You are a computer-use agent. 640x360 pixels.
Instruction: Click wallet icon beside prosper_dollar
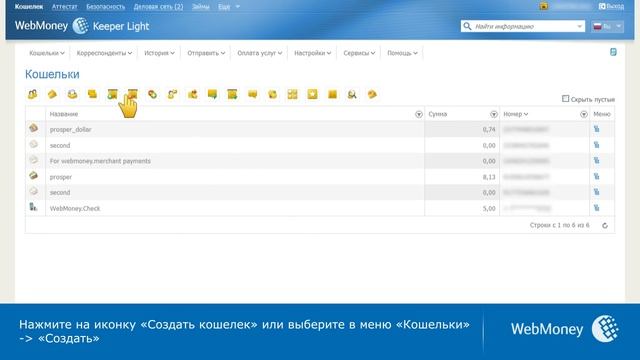coord(33,128)
